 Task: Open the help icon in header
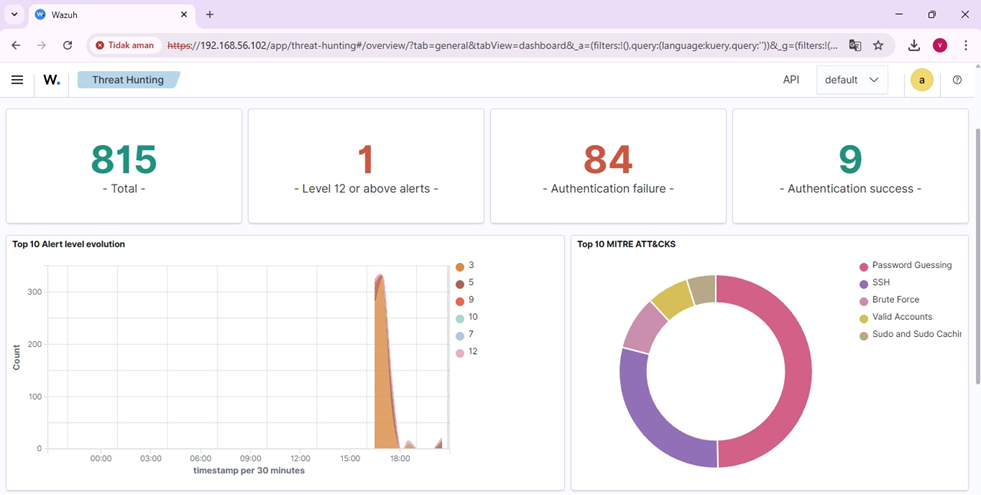(x=957, y=80)
